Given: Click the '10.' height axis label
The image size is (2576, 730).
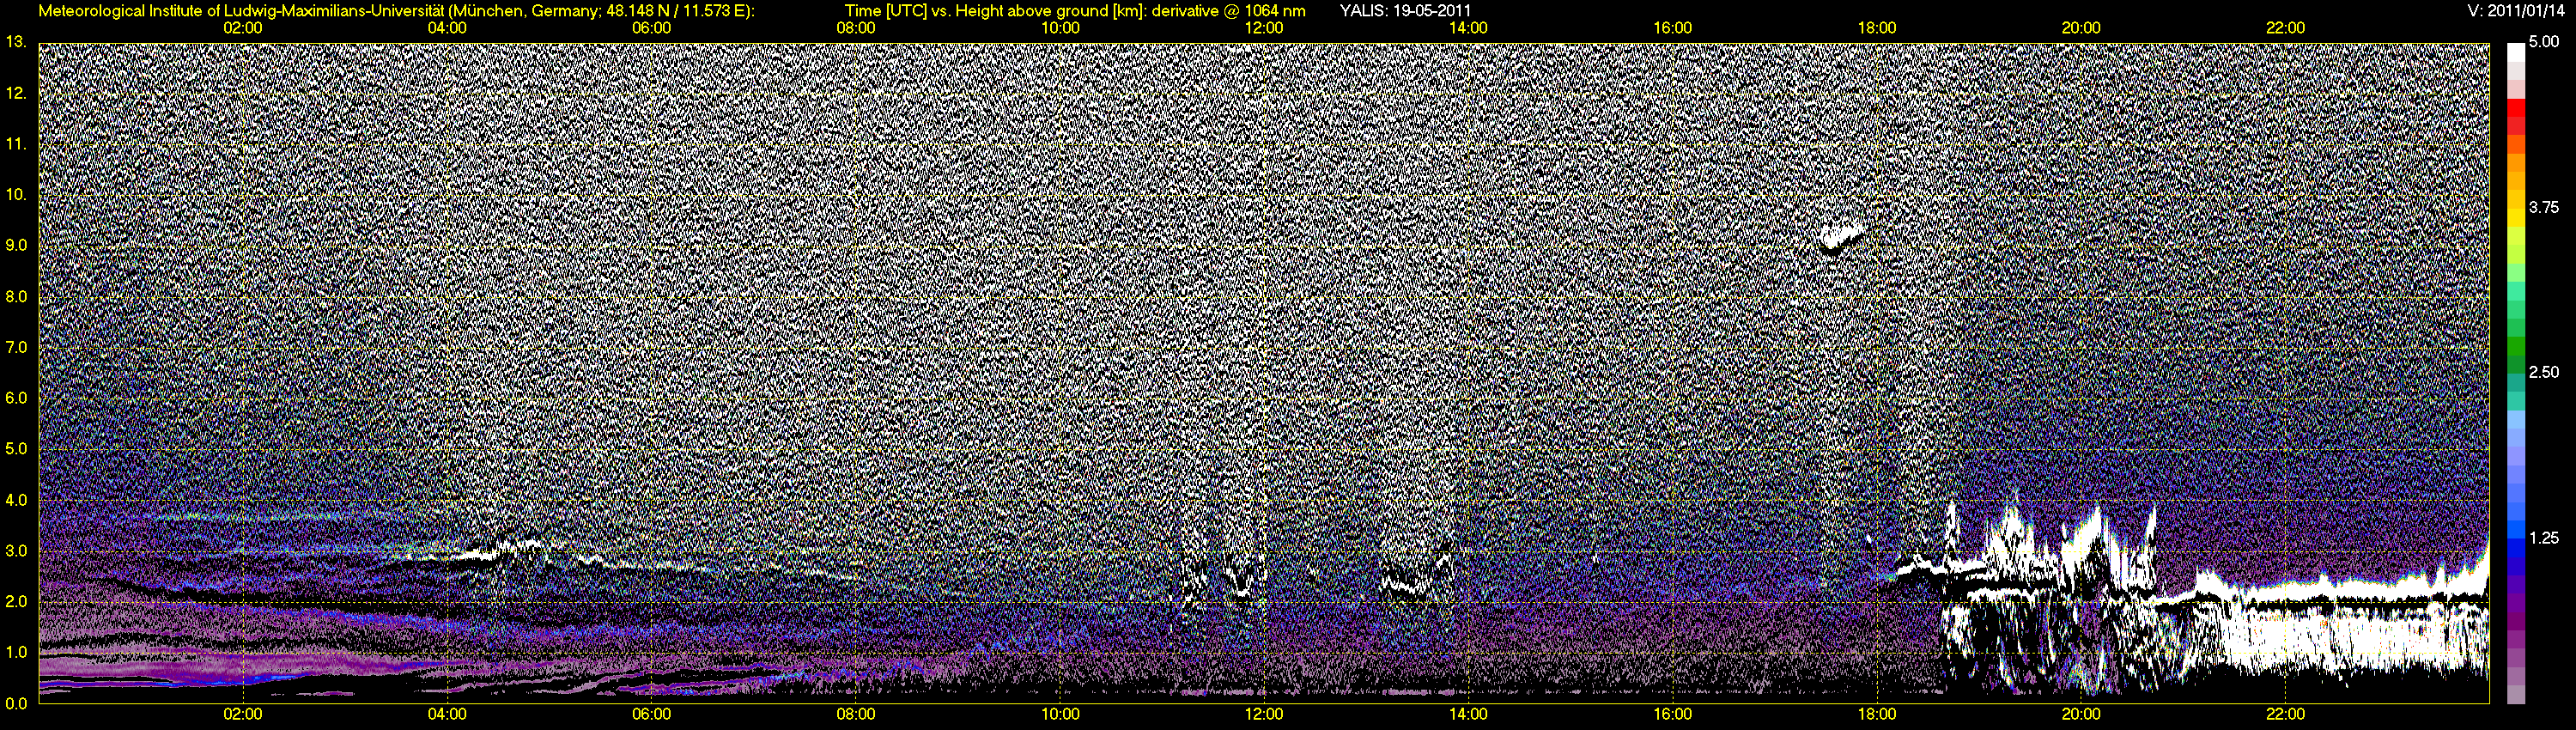Looking at the screenshot, I should point(16,194).
